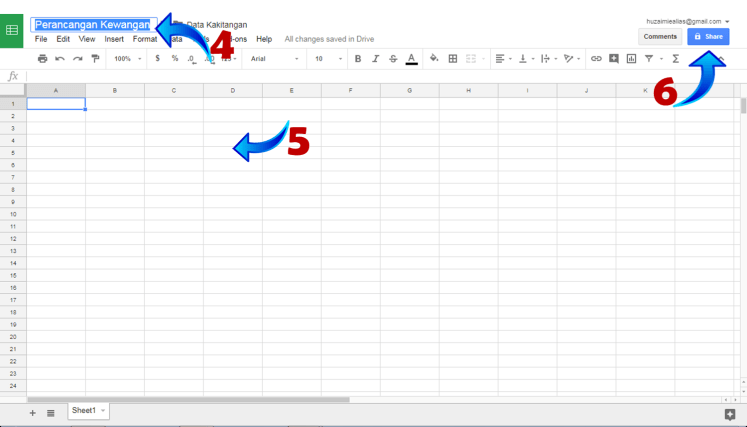This screenshot has height=427, width=747.
Task: Open the Borders tool
Action: 453,59
